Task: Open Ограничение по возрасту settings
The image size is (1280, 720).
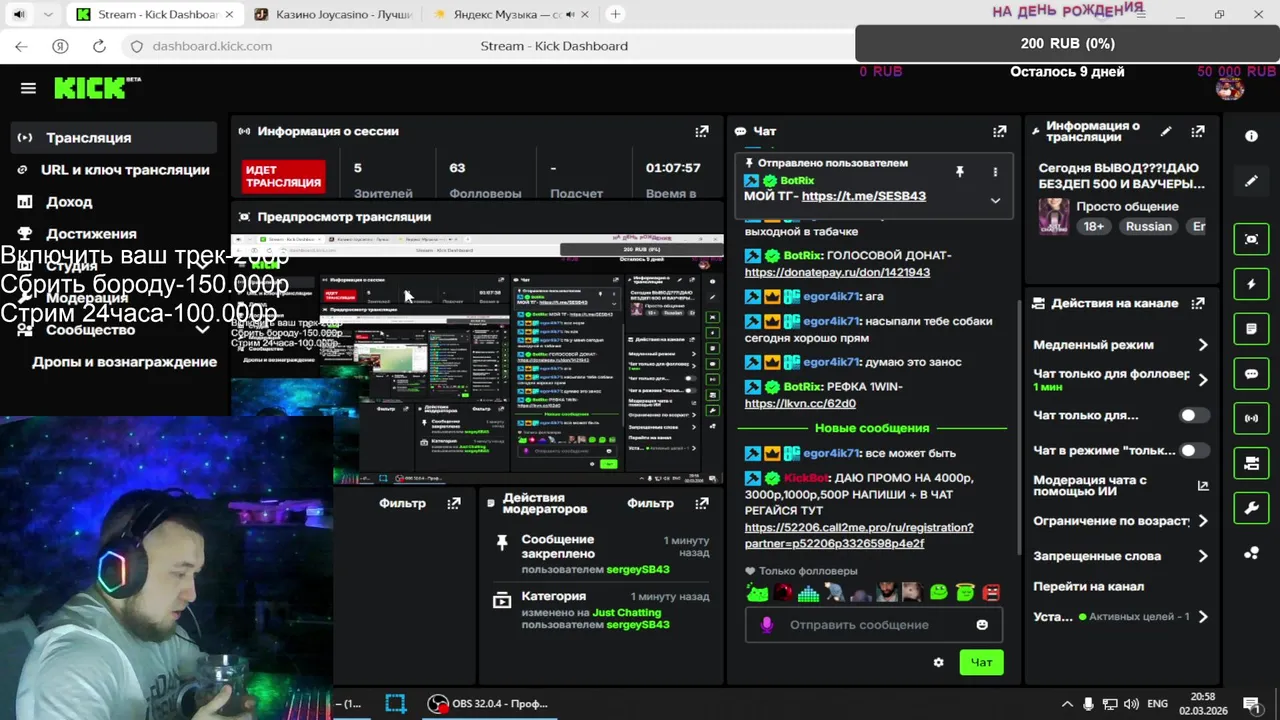Action: [1121, 521]
